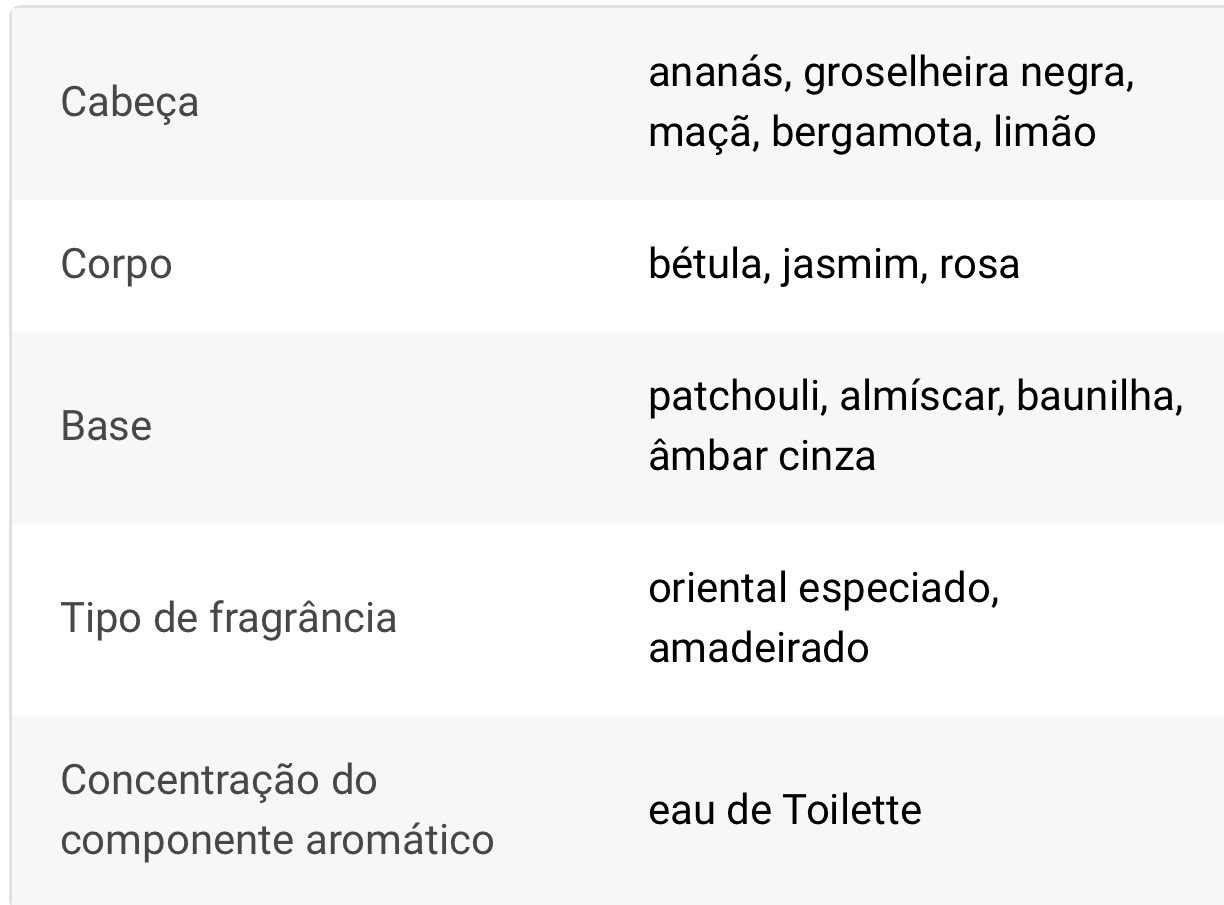Click the oriental especiado value
1224x905 pixels.
click(823, 588)
